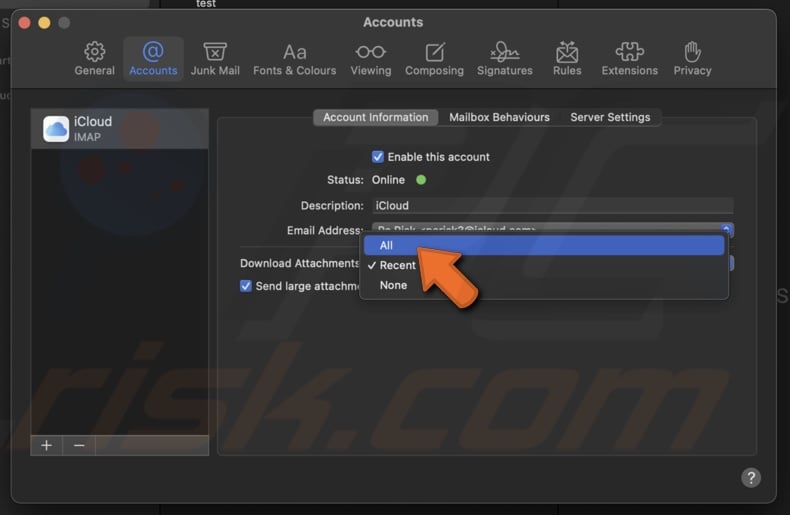Toggle the Enable this account checkbox
This screenshot has height=515, width=790.
pyautogui.click(x=378, y=157)
